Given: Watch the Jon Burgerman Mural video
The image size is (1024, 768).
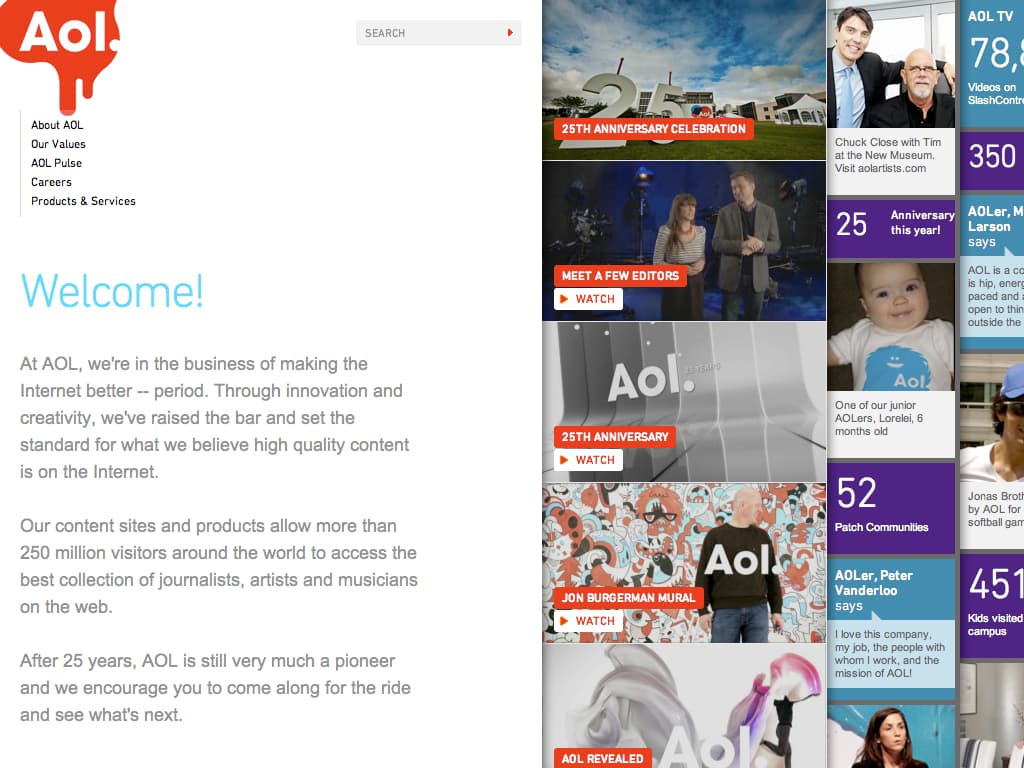Looking at the screenshot, I should tap(588, 621).
